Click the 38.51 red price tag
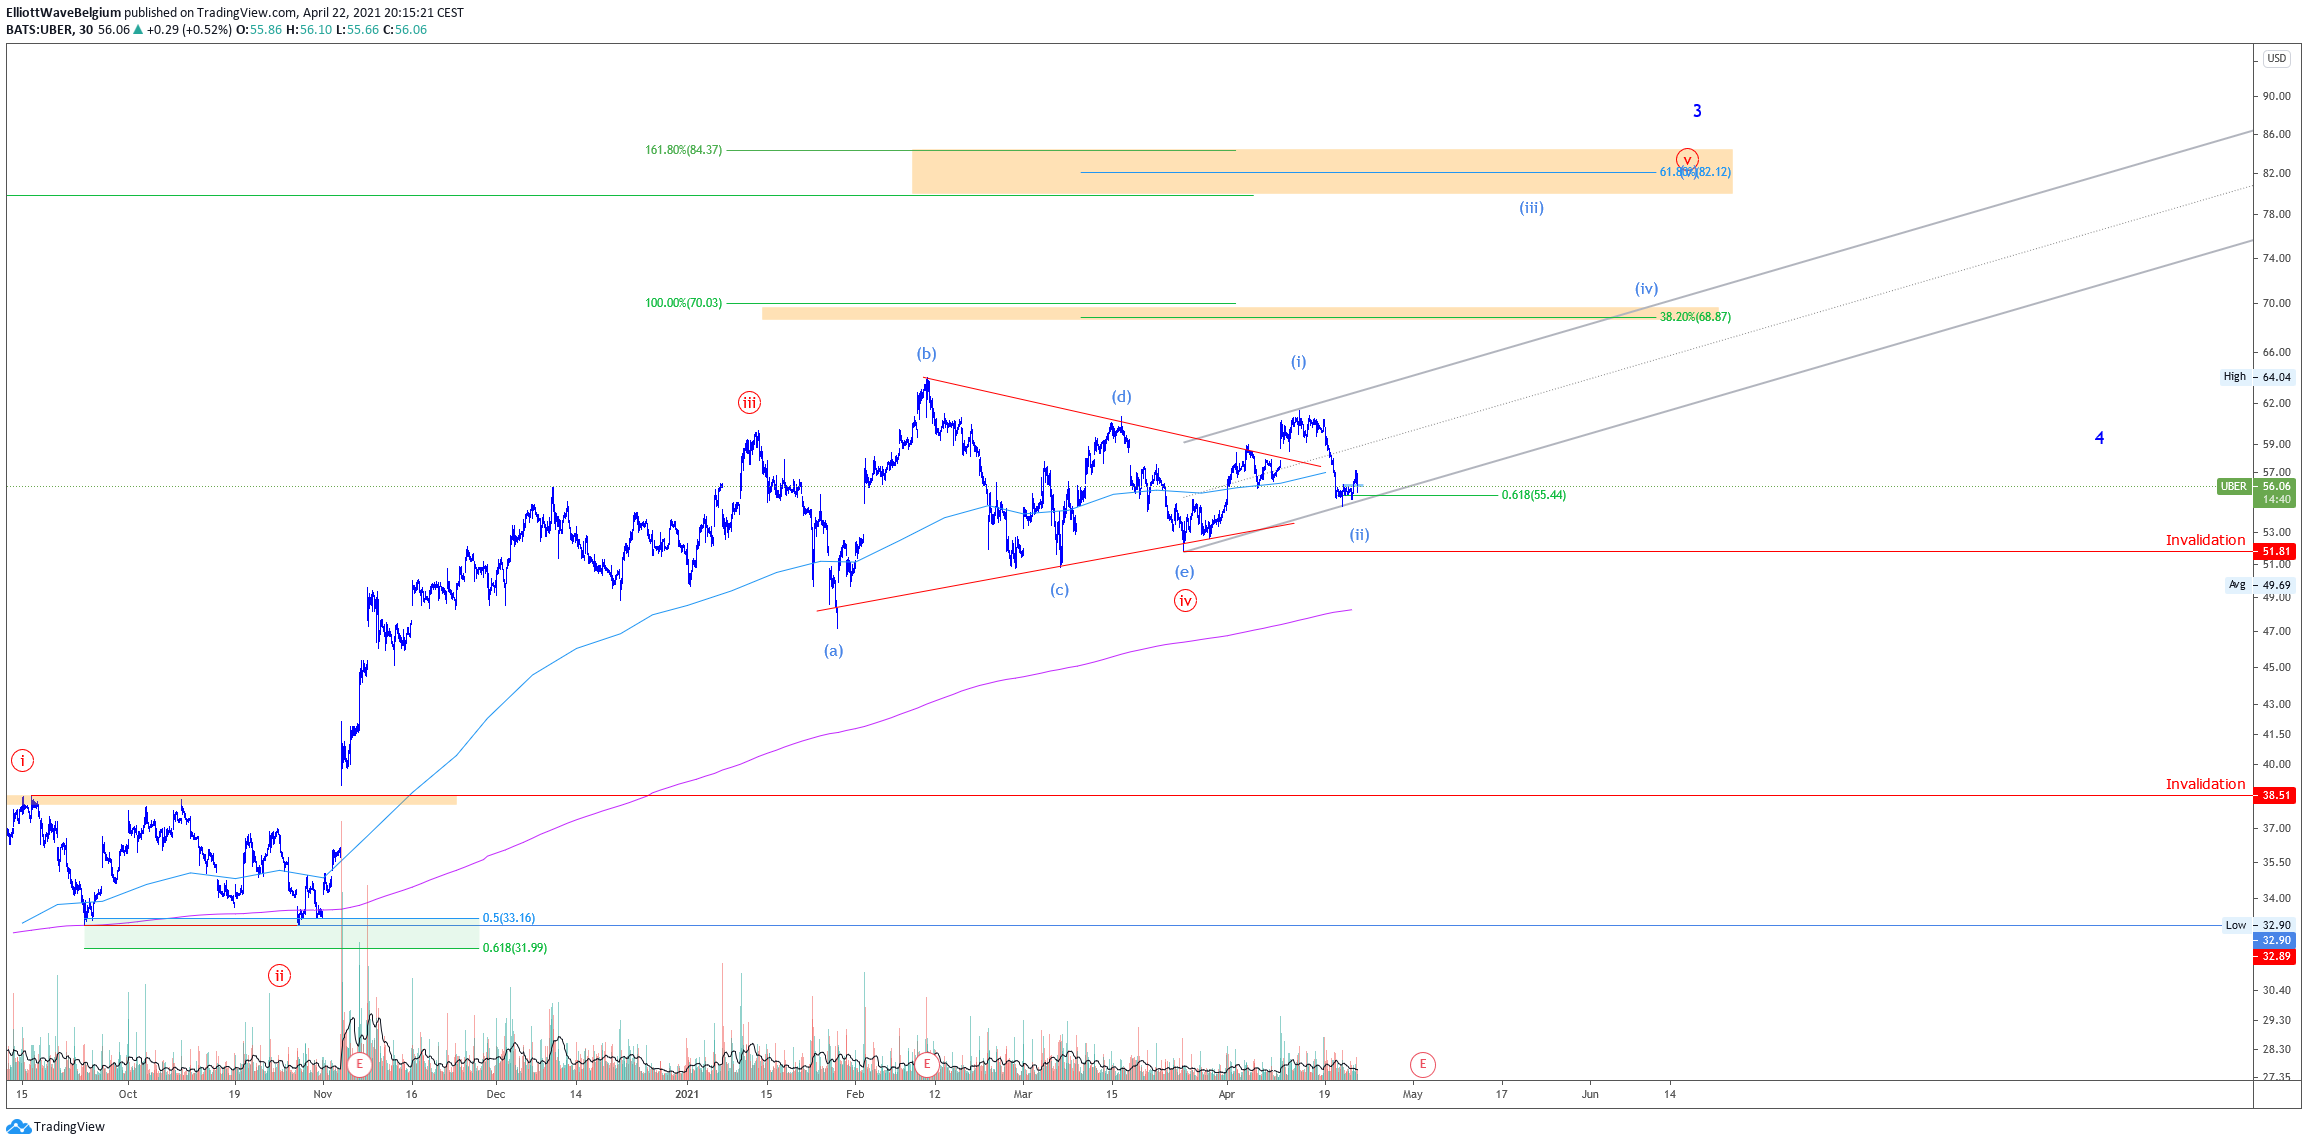The image size is (2308, 1145). [x=2275, y=796]
